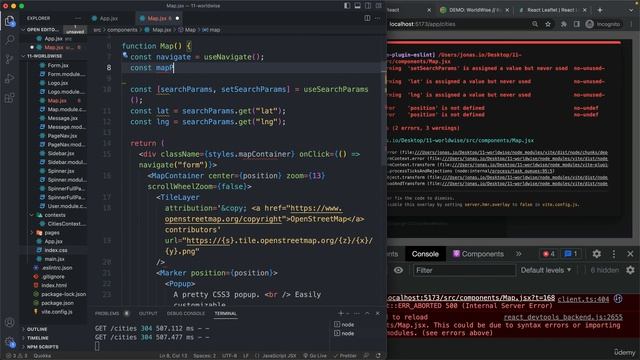Viewport: 640px width, 360px height.
Task: Click Ln 8, Col position indicator
Action: pyautogui.click(x=173, y=356)
